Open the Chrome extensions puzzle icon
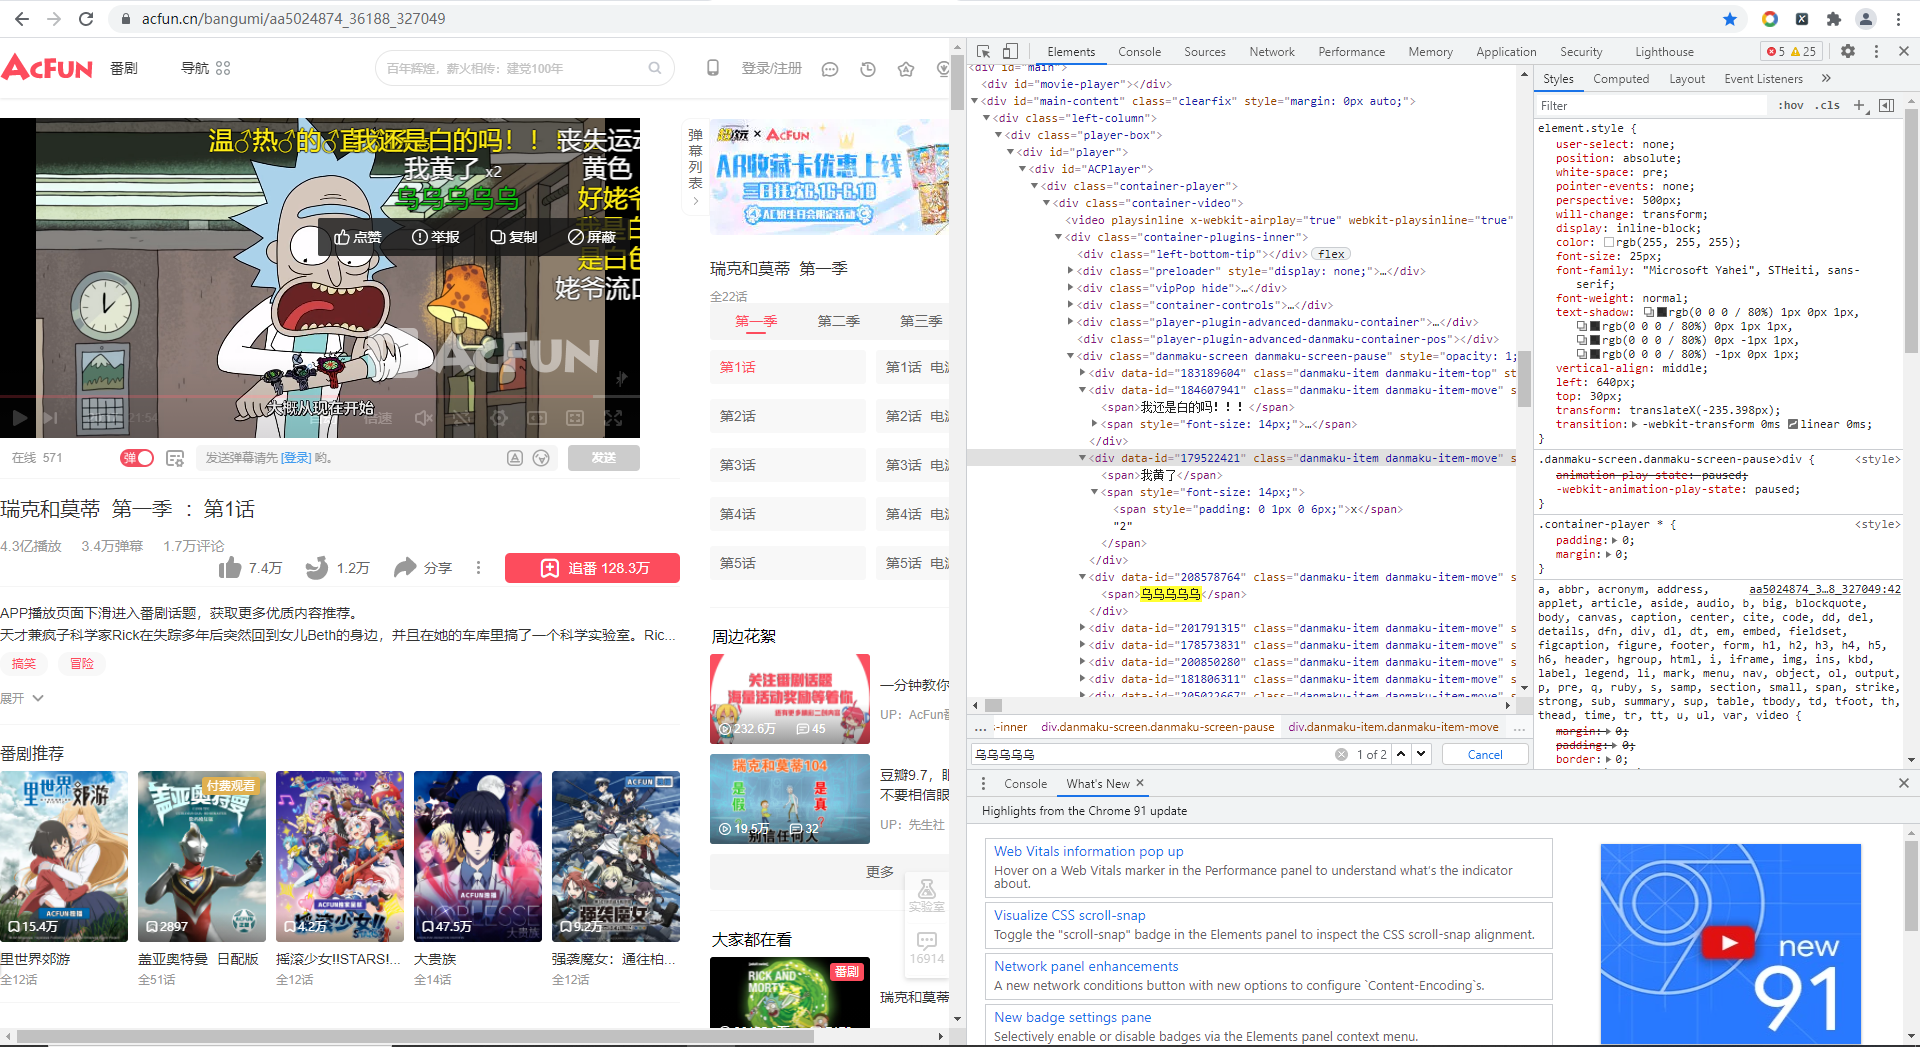This screenshot has height=1047, width=1920. pos(1833,19)
